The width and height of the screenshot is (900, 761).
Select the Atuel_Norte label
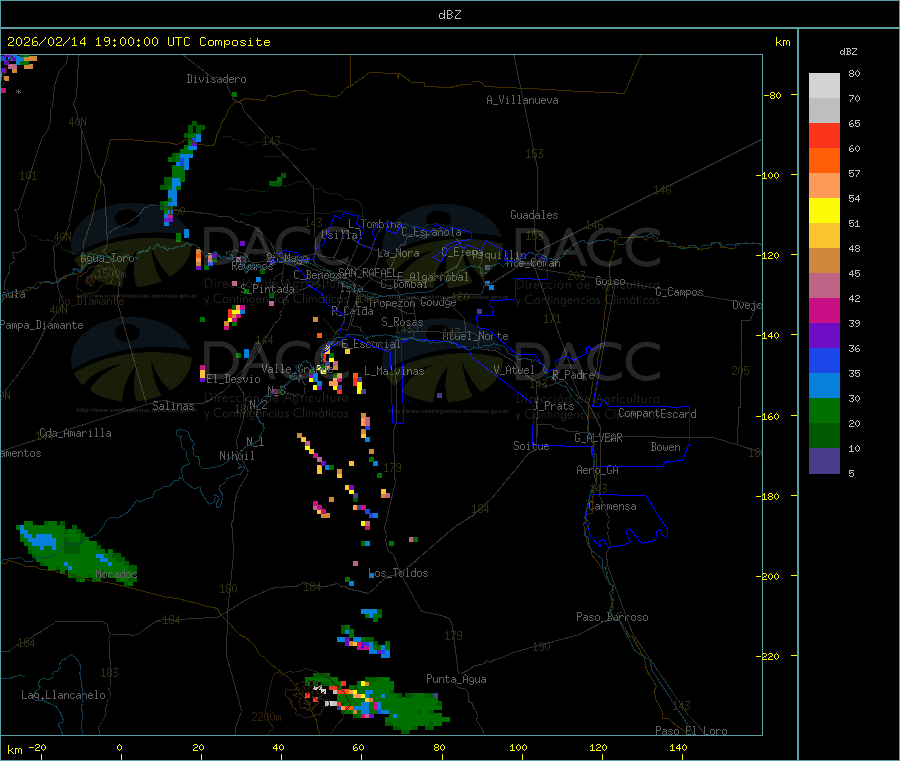point(475,336)
